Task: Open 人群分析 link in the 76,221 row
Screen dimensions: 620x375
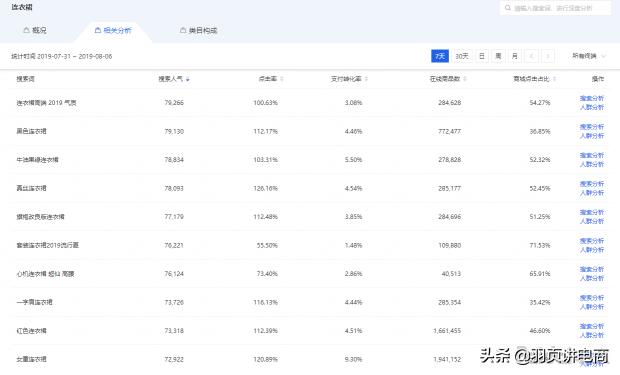Action: [592, 250]
